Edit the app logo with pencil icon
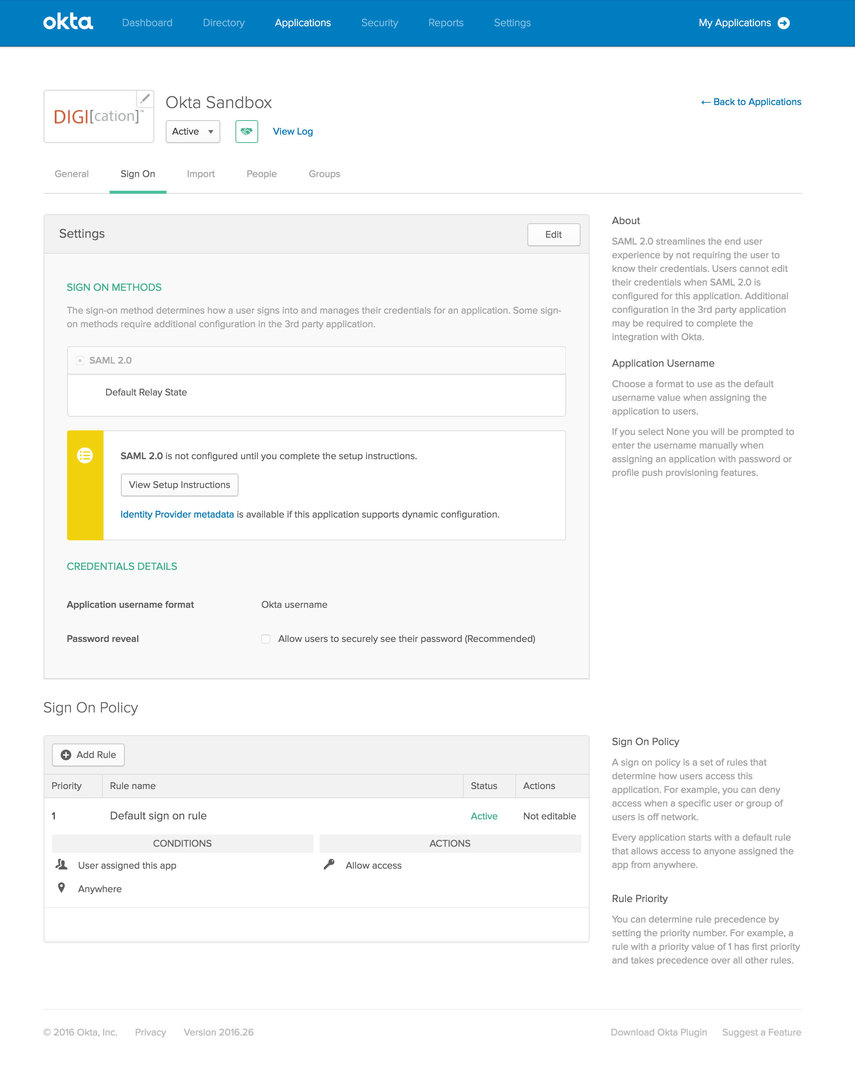This screenshot has width=855, height=1078. [145, 99]
